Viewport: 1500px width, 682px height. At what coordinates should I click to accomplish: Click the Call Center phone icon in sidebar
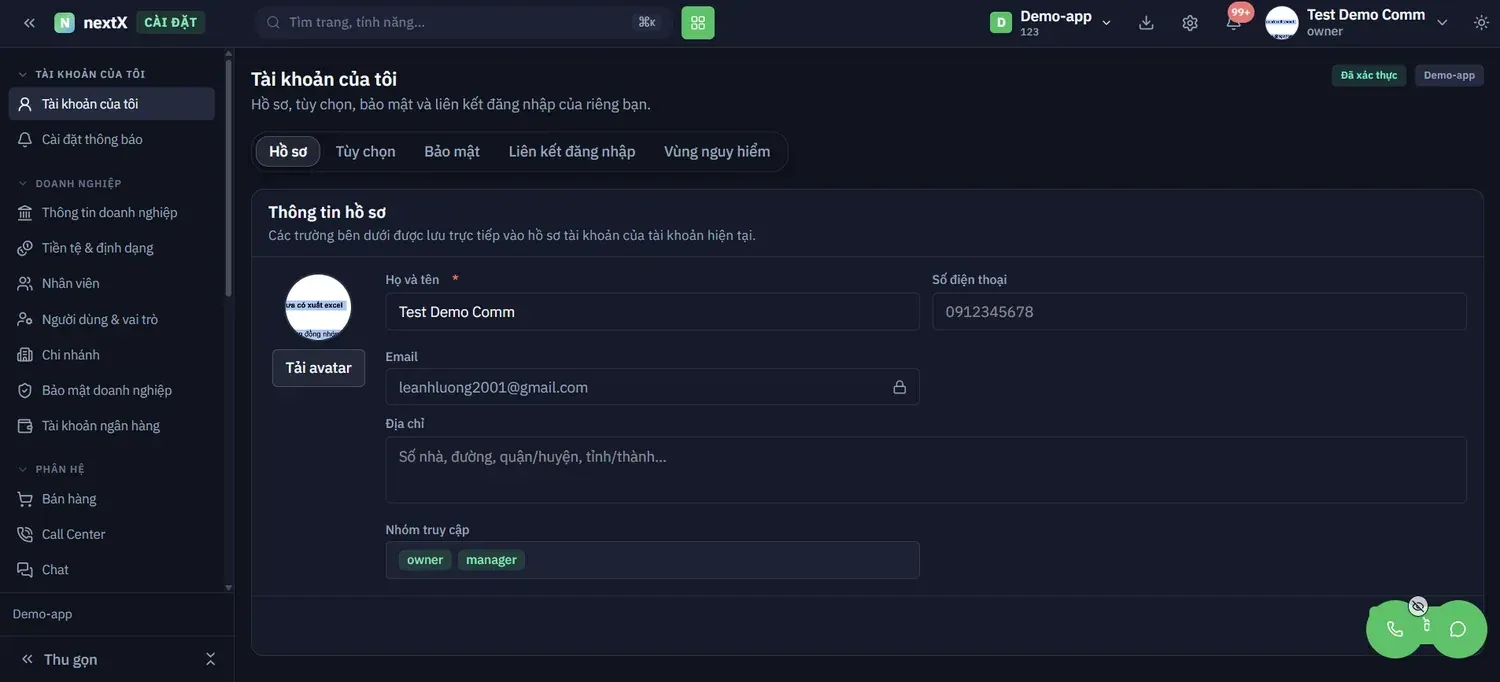pos(25,534)
